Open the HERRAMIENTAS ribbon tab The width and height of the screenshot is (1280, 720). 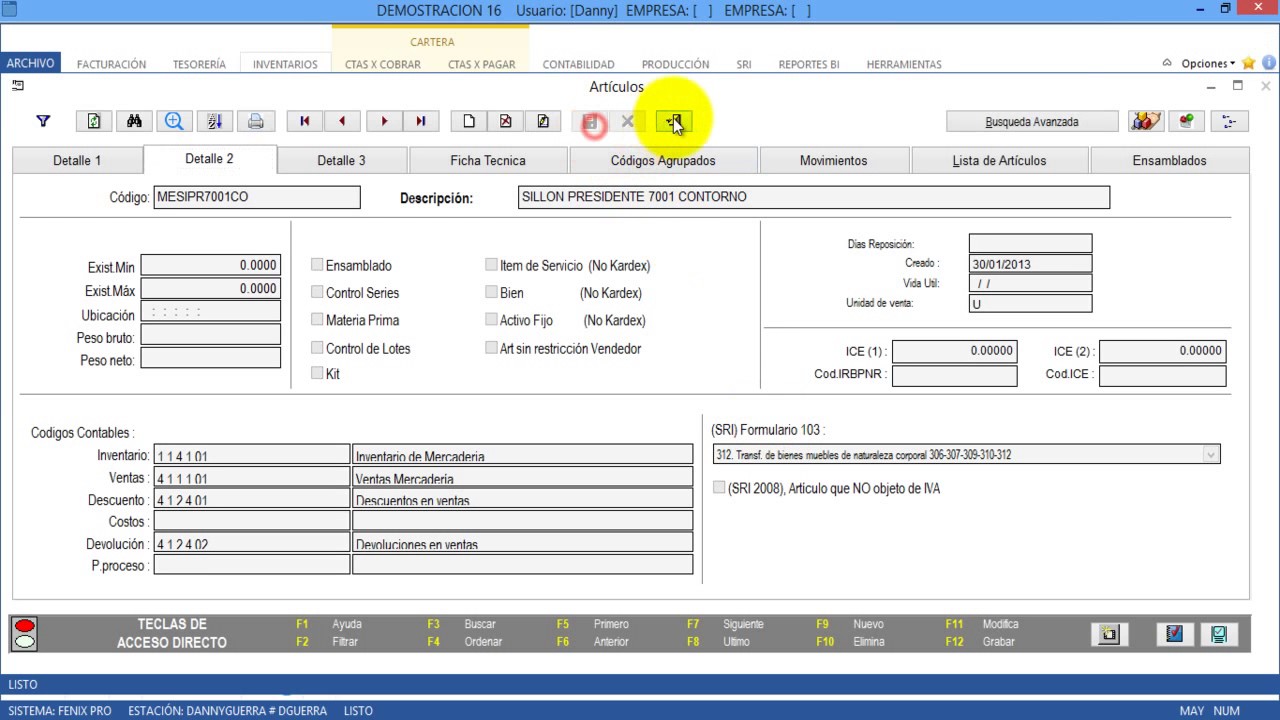pos(904,64)
